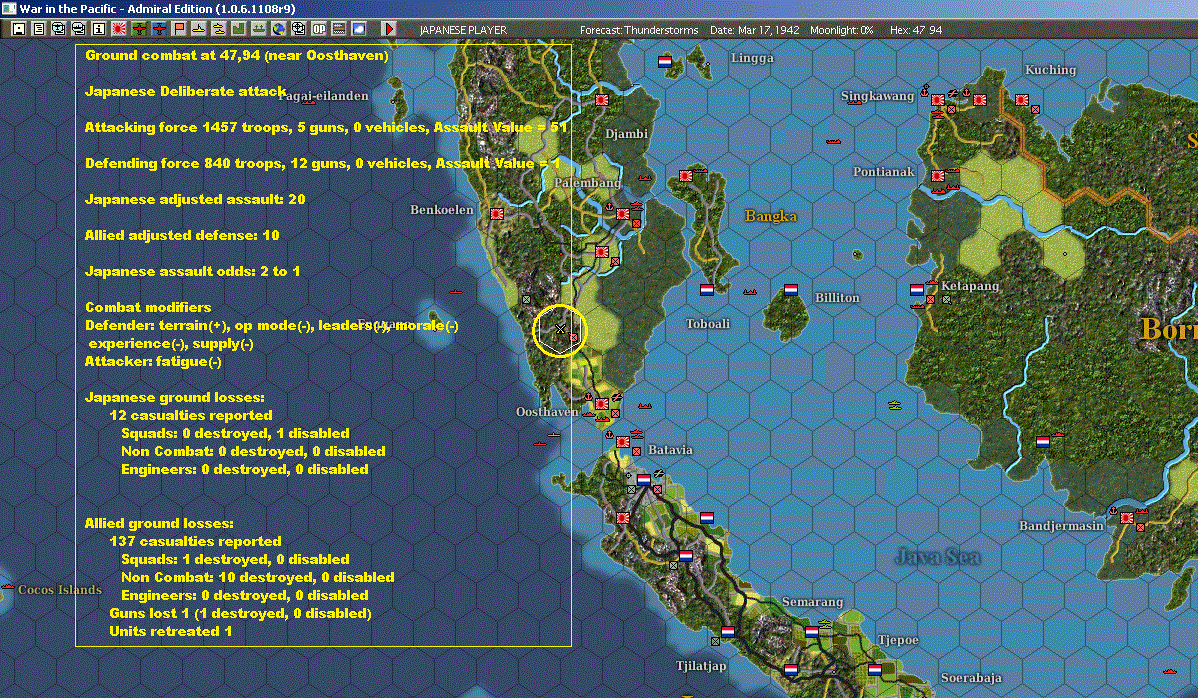Click the OP toolbar button
This screenshot has height=698, width=1198.
click(x=319, y=29)
